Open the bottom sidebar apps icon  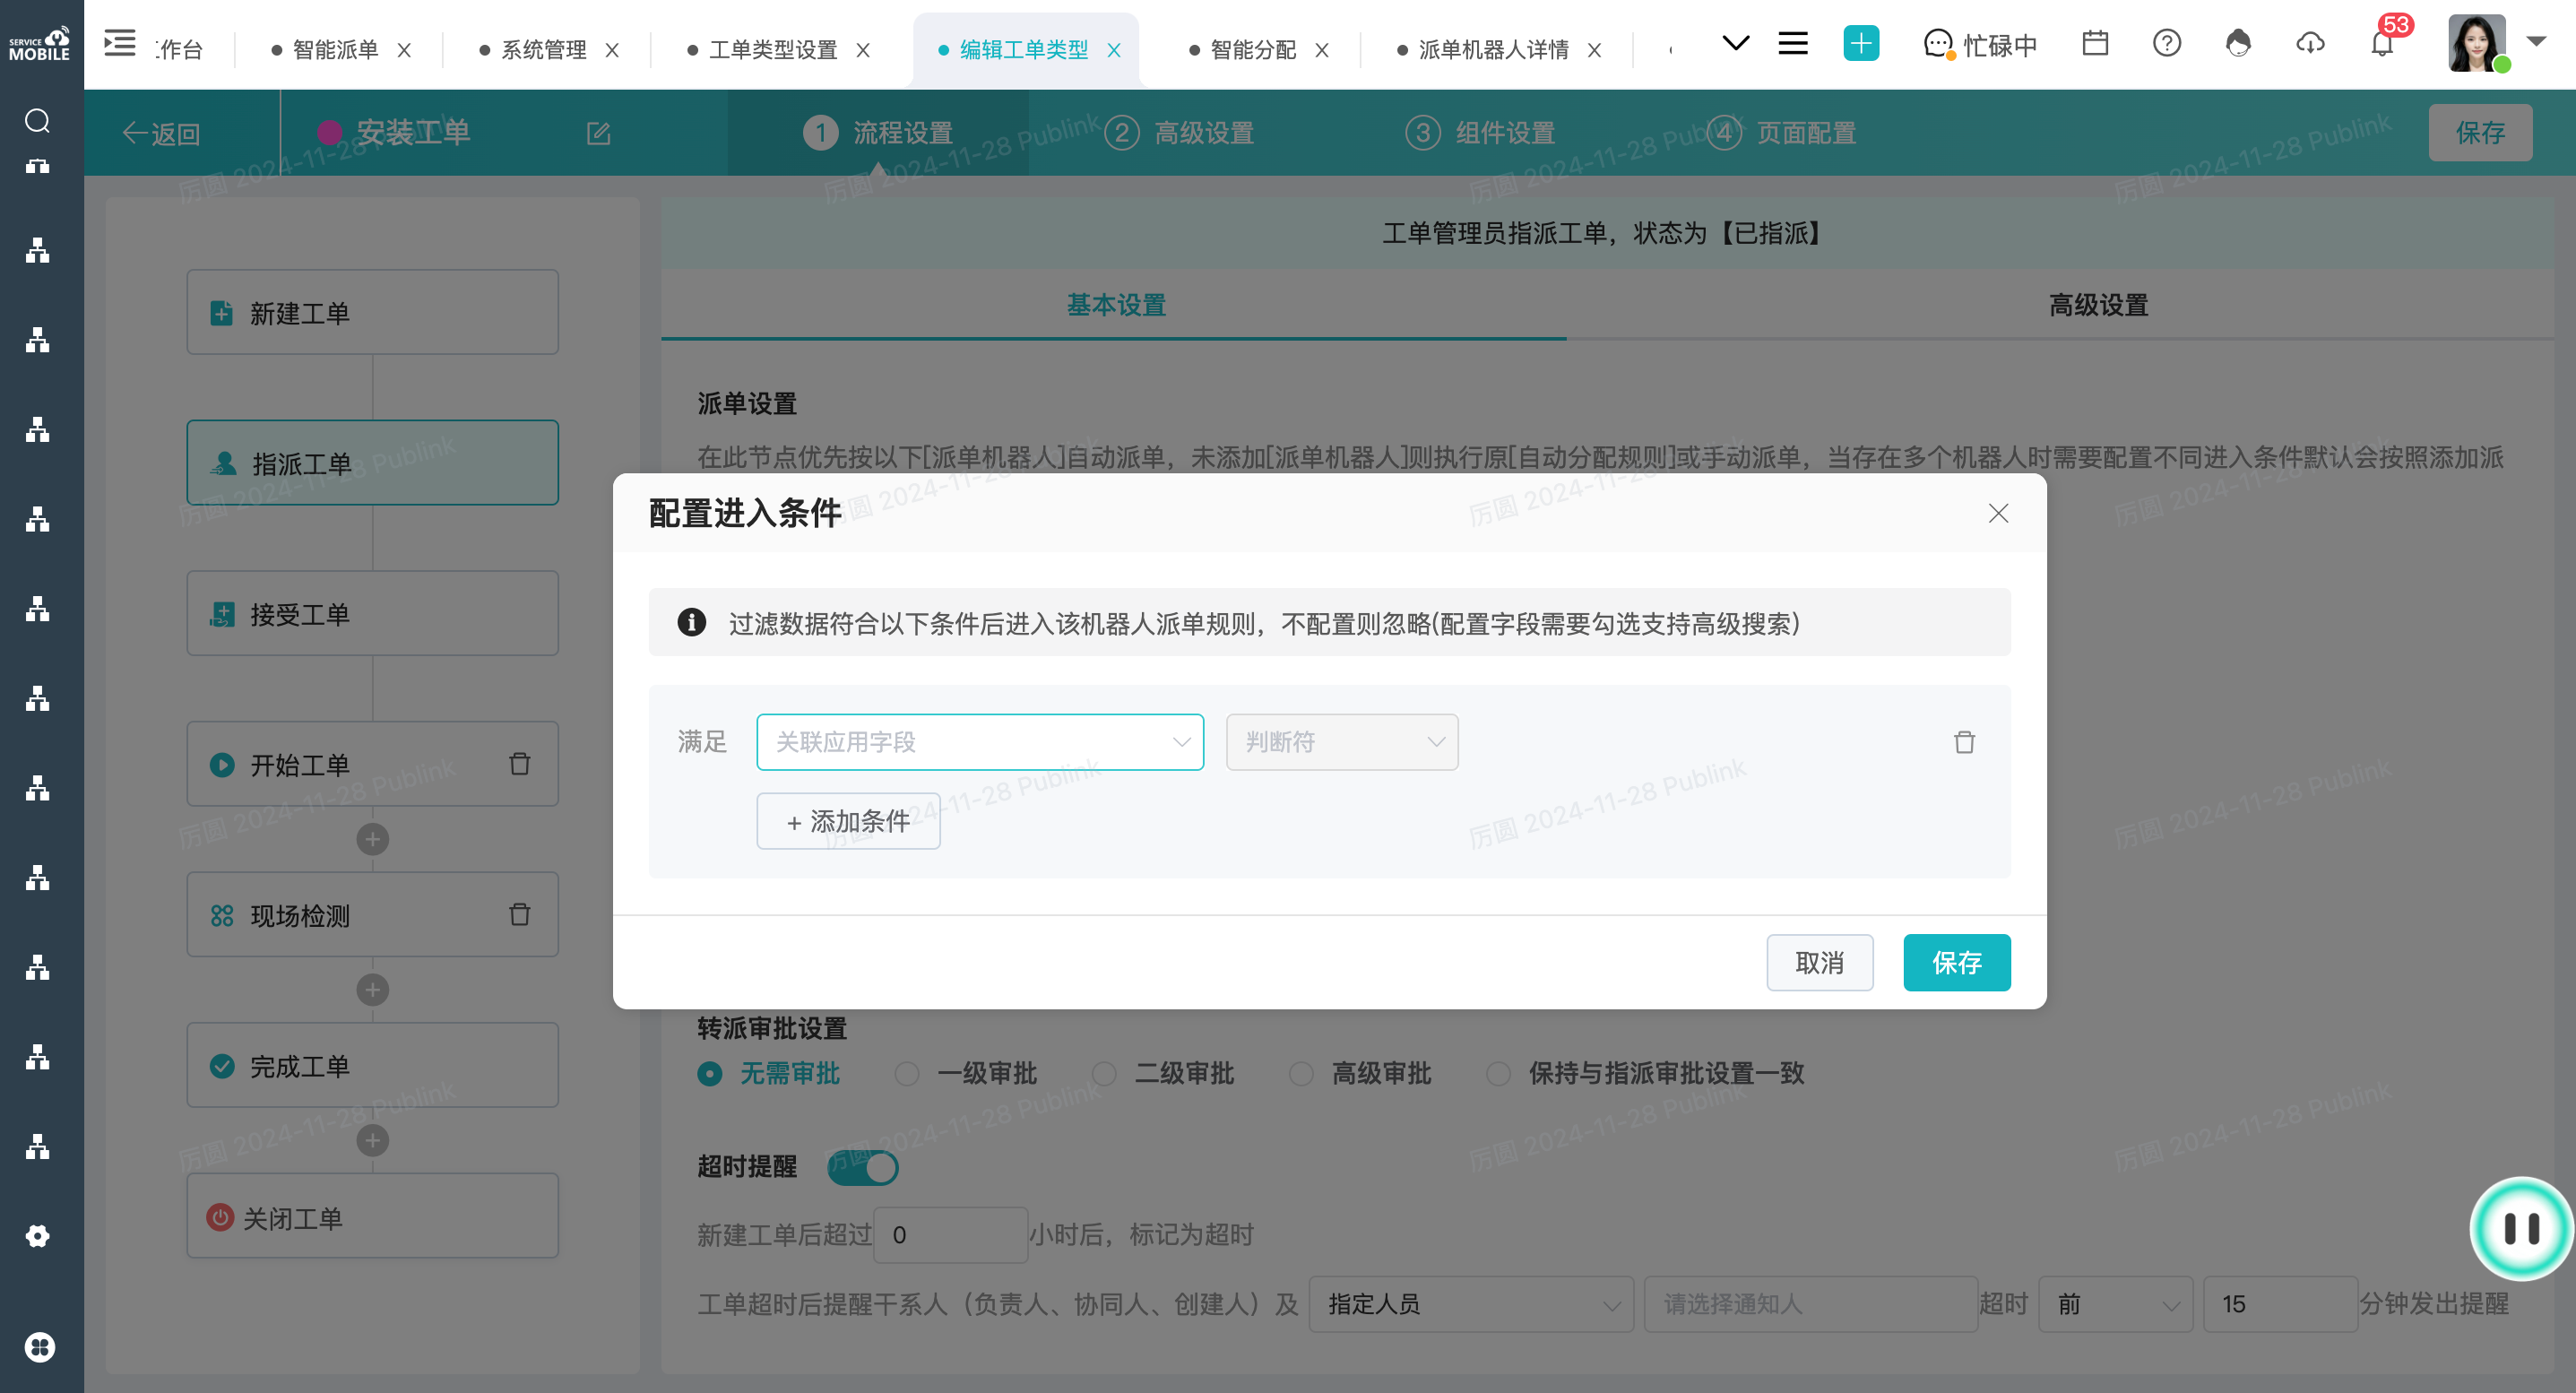[x=39, y=1346]
